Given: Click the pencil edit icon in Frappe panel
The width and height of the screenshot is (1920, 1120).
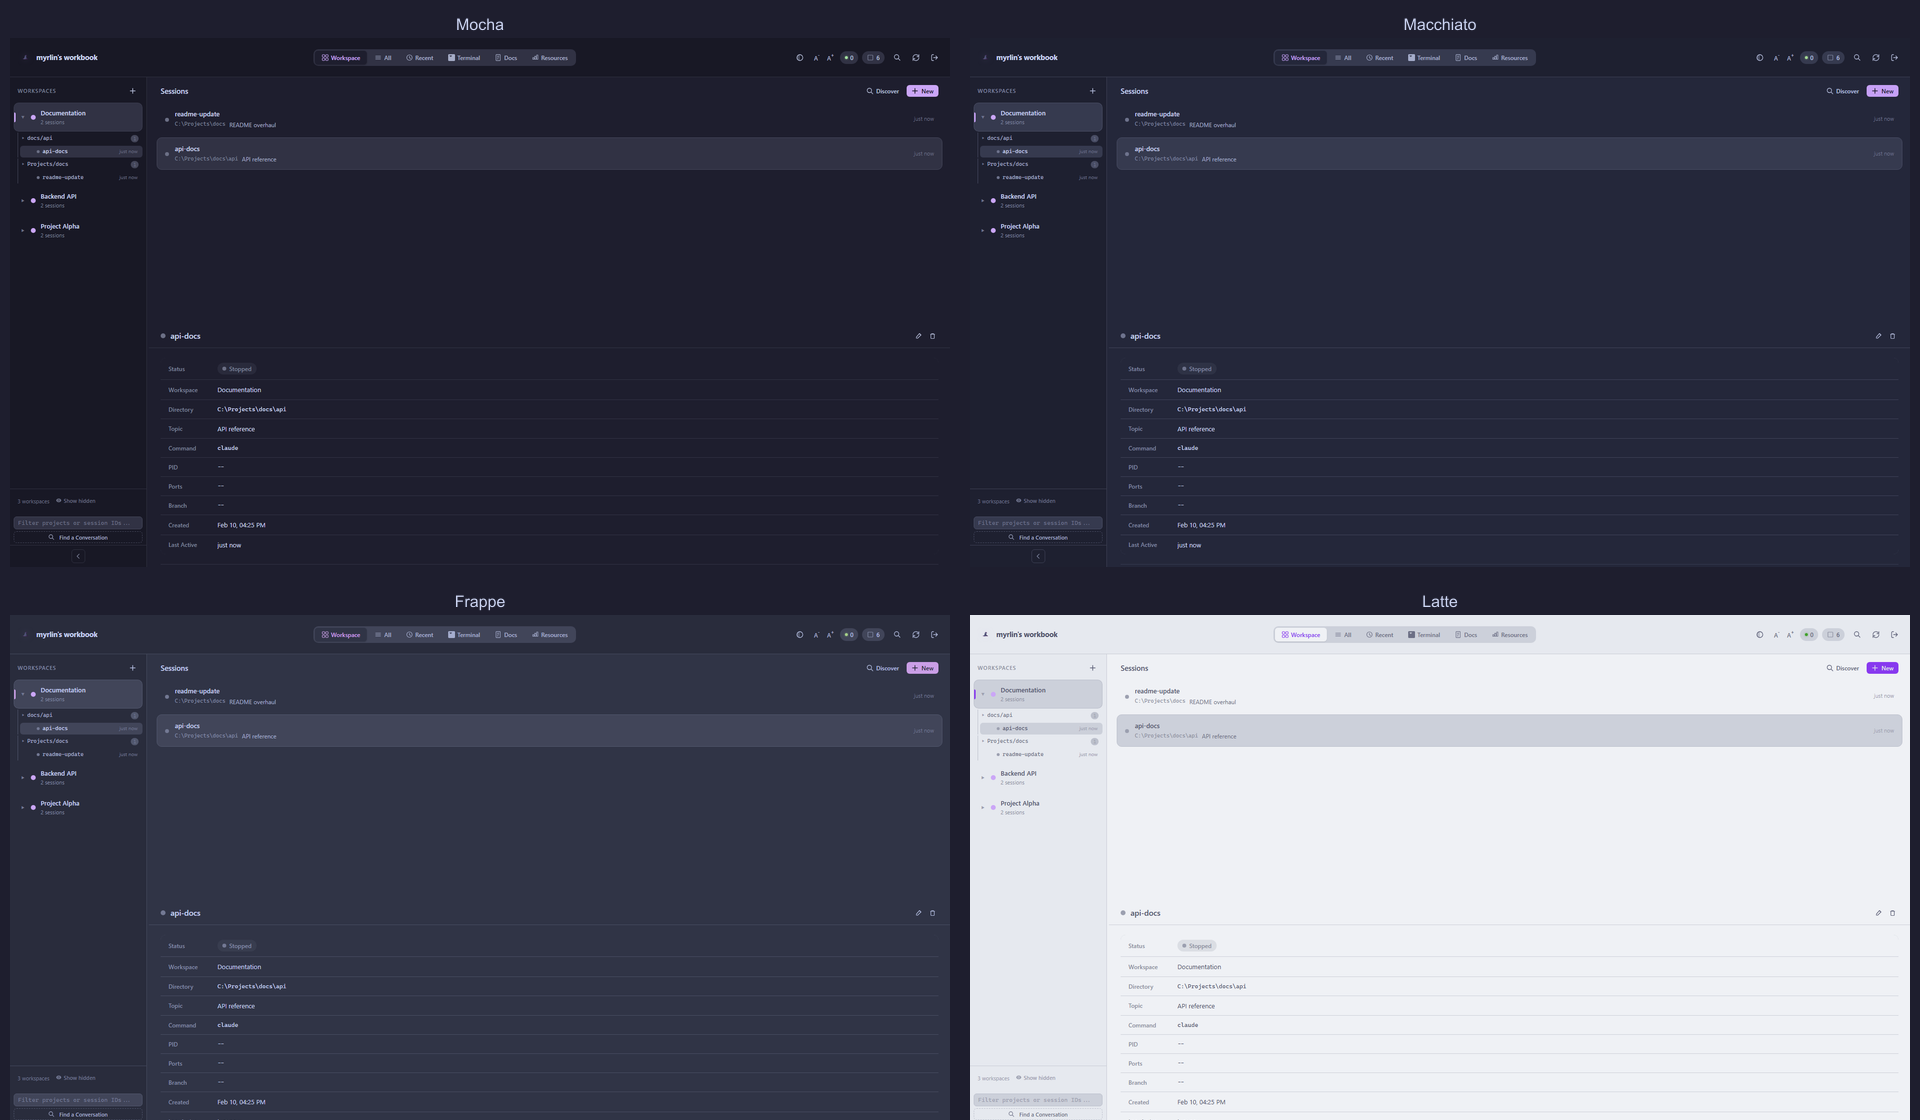Looking at the screenshot, I should pyautogui.click(x=918, y=913).
